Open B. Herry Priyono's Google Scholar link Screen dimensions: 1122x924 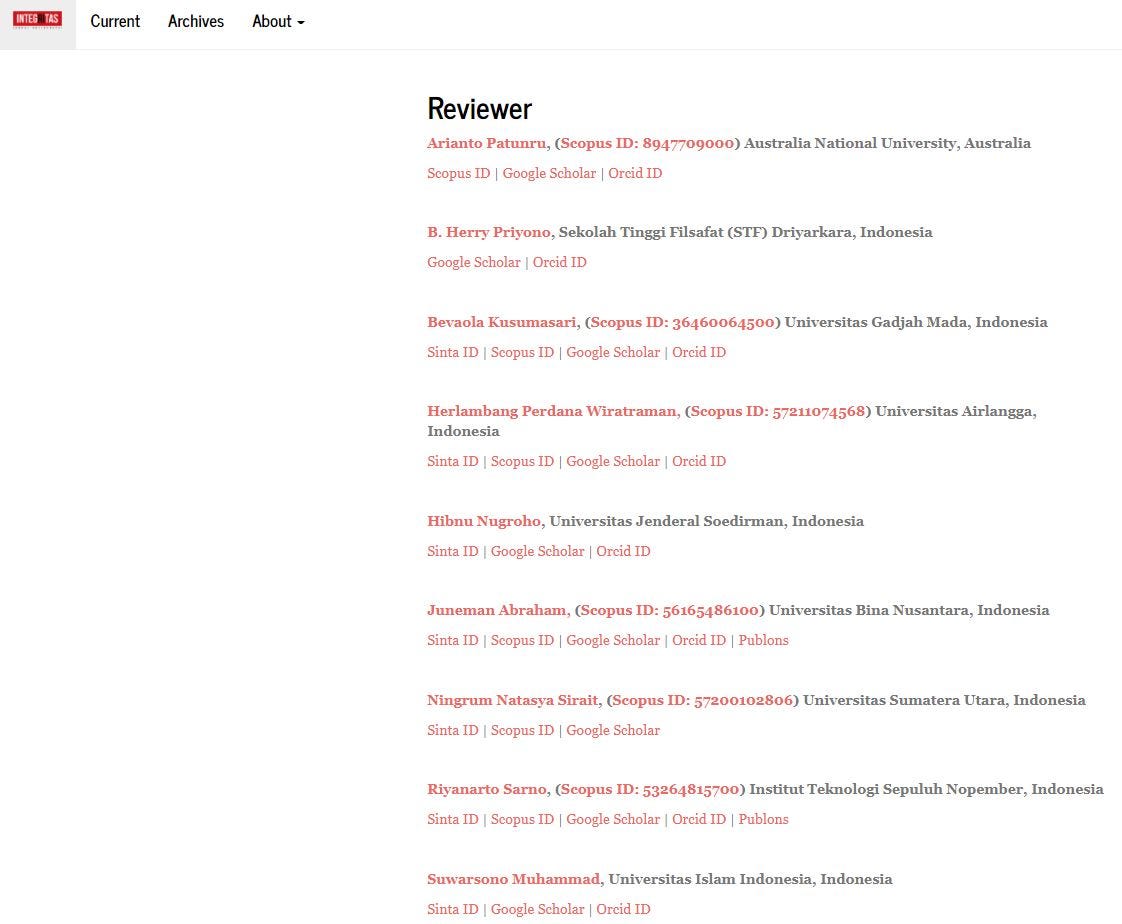474,263
